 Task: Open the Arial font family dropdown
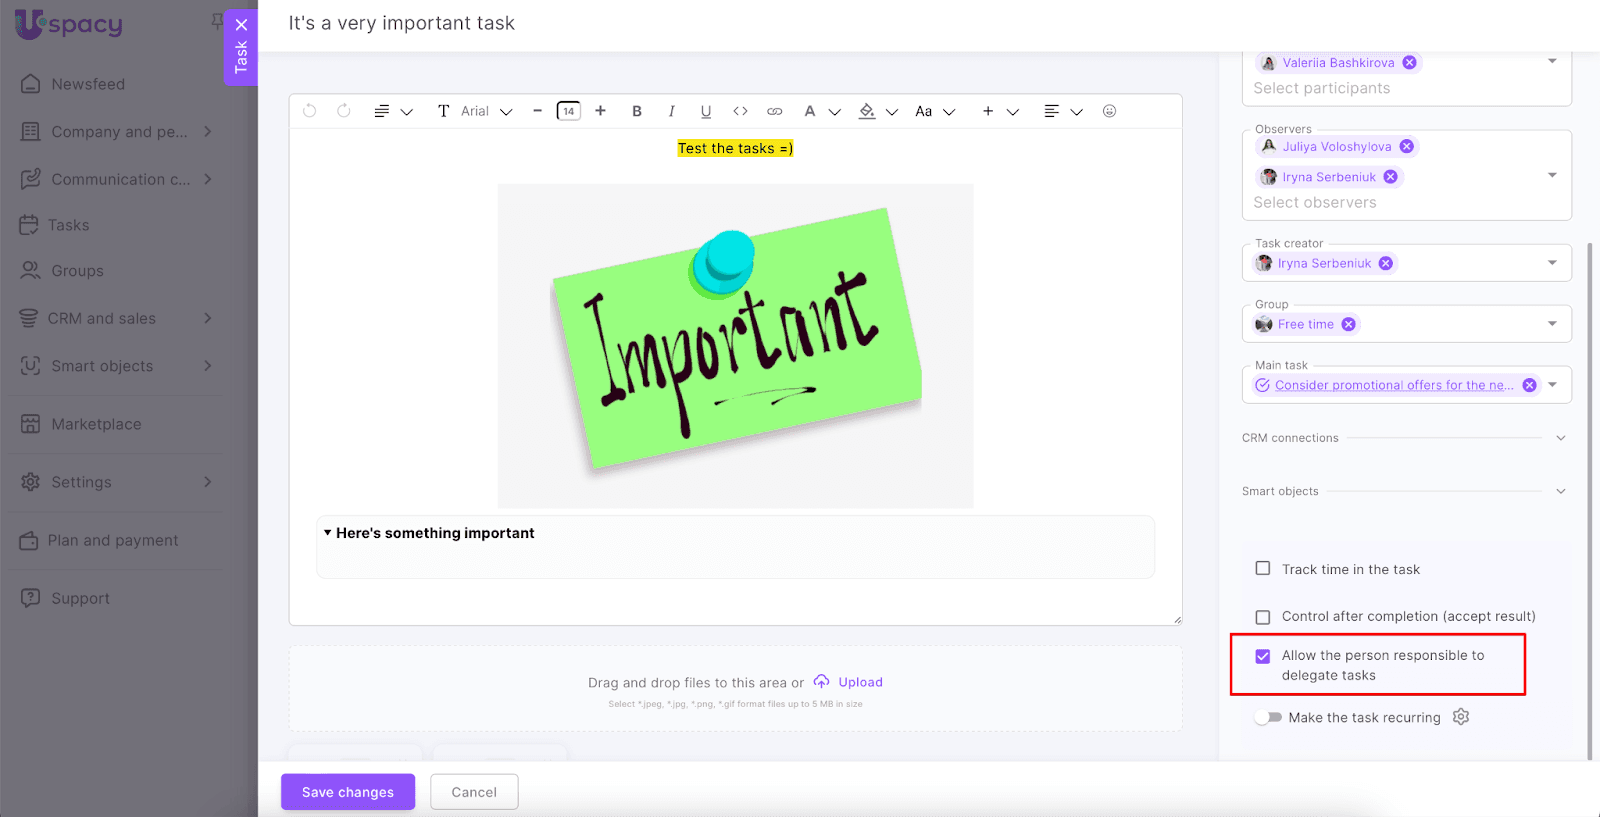[x=486, y=111]
